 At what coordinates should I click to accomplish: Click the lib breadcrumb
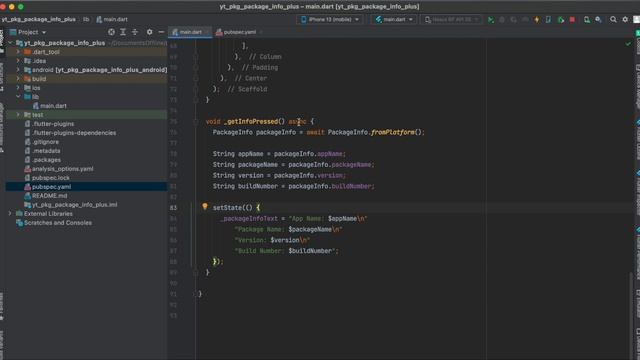tap(86, 19)
